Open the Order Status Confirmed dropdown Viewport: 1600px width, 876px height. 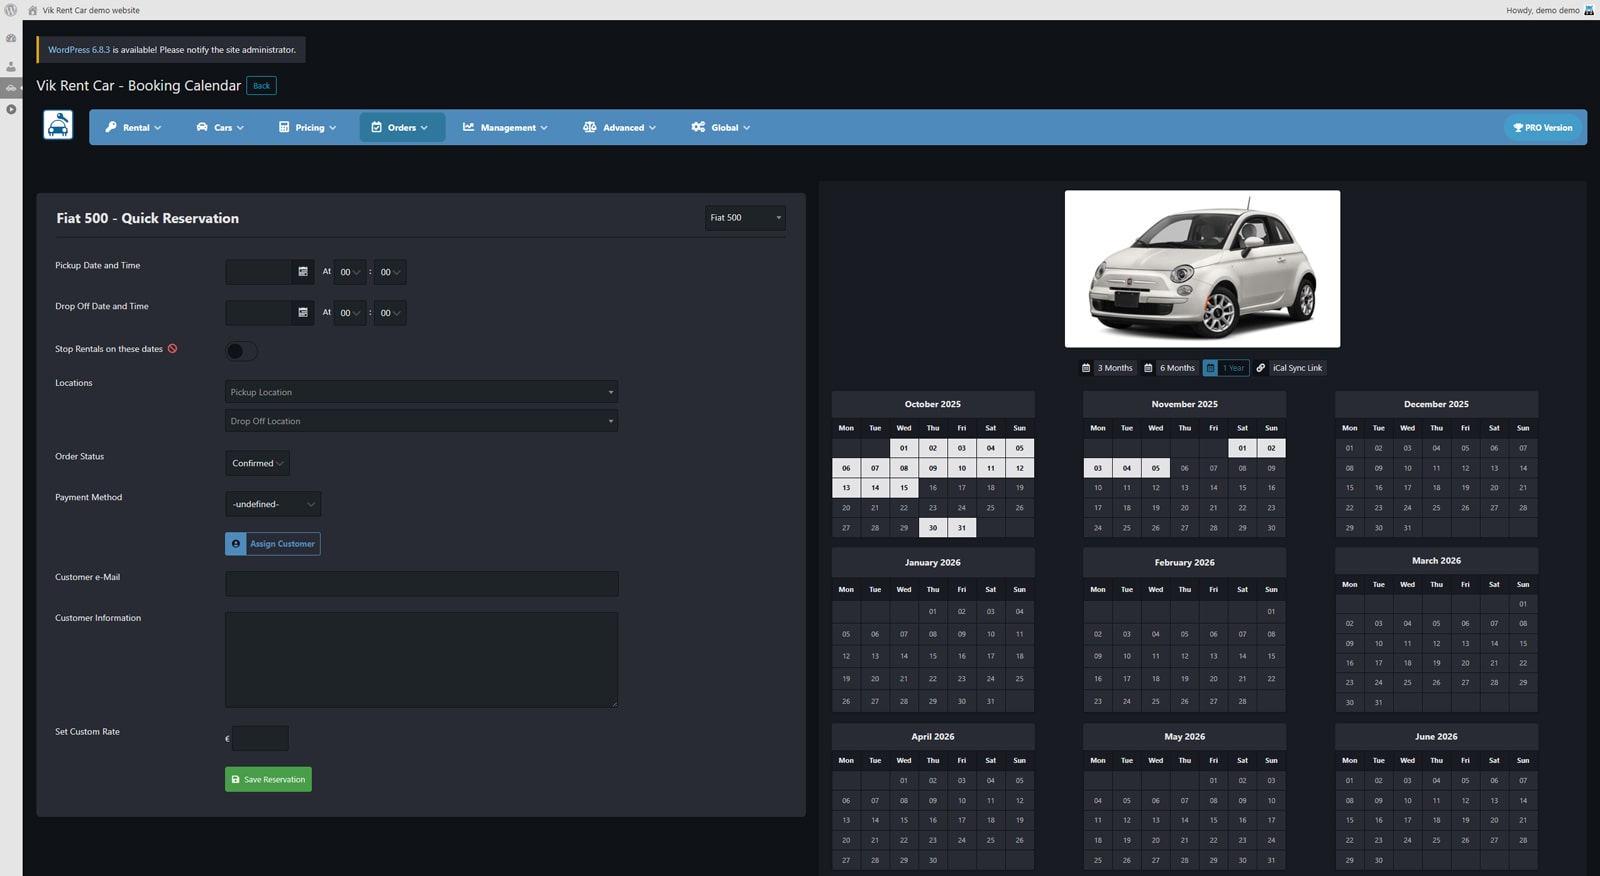257,463
